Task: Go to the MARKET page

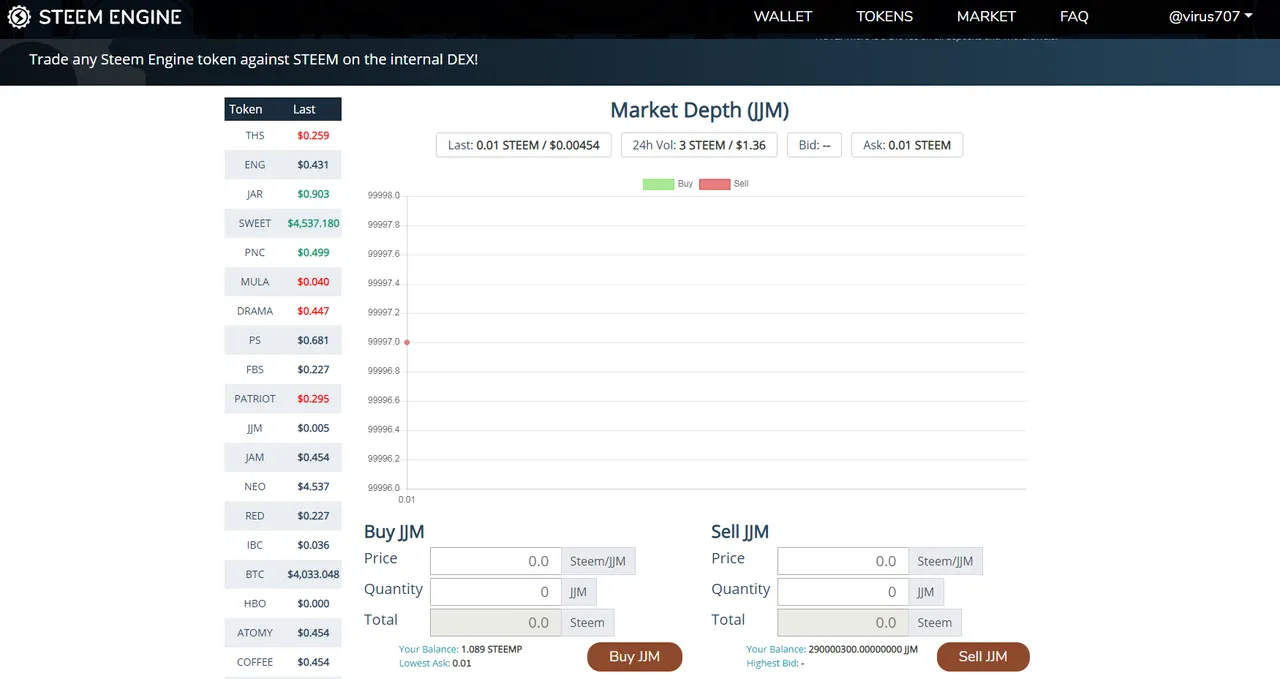Action: coord(986,17)
